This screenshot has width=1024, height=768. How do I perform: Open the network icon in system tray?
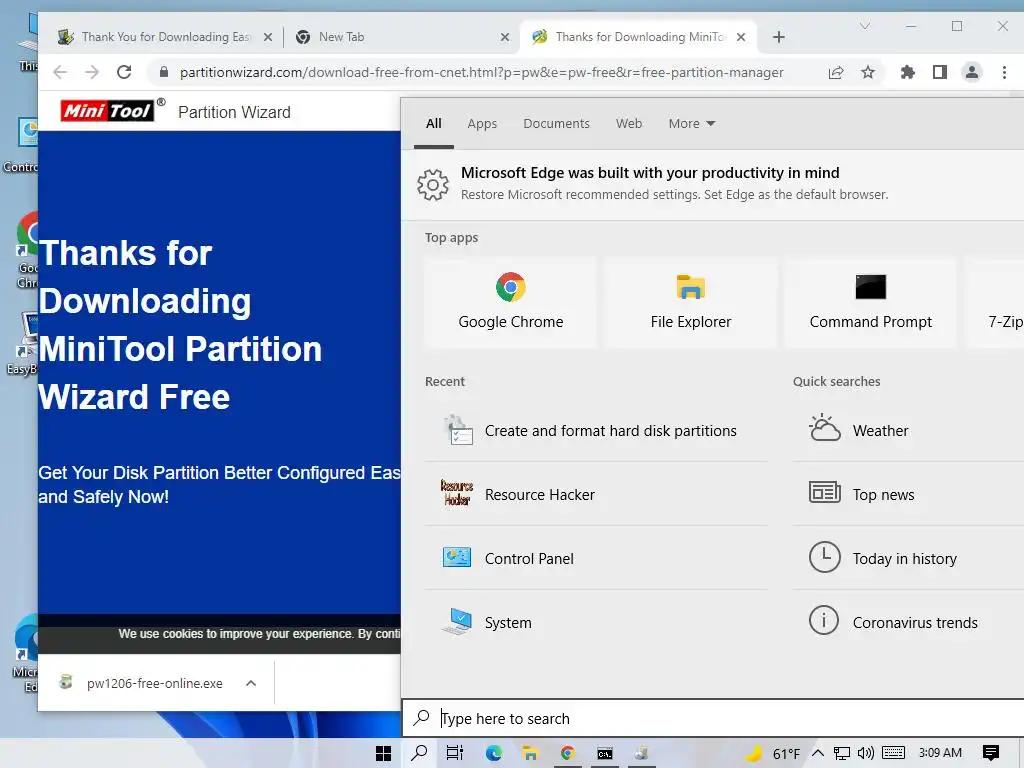[842, 753]
